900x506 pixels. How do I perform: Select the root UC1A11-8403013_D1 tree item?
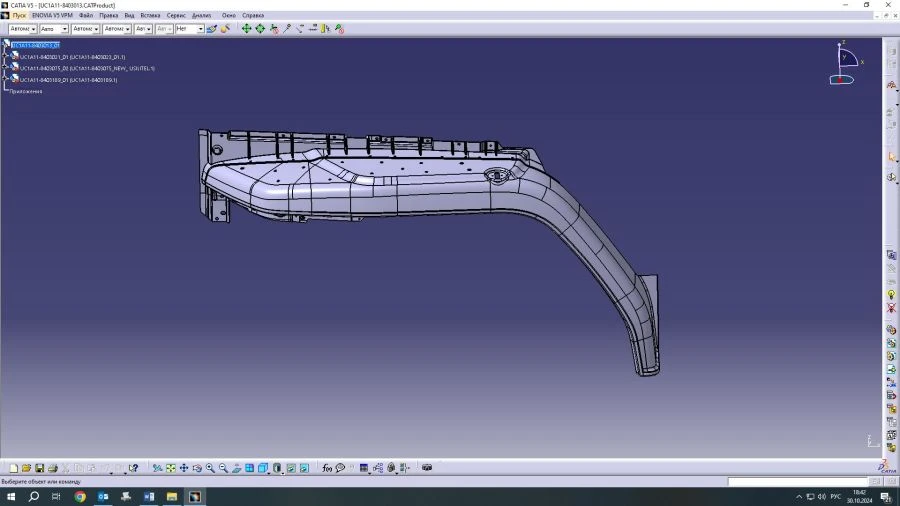pyautogui.click(x=36, y=46)
